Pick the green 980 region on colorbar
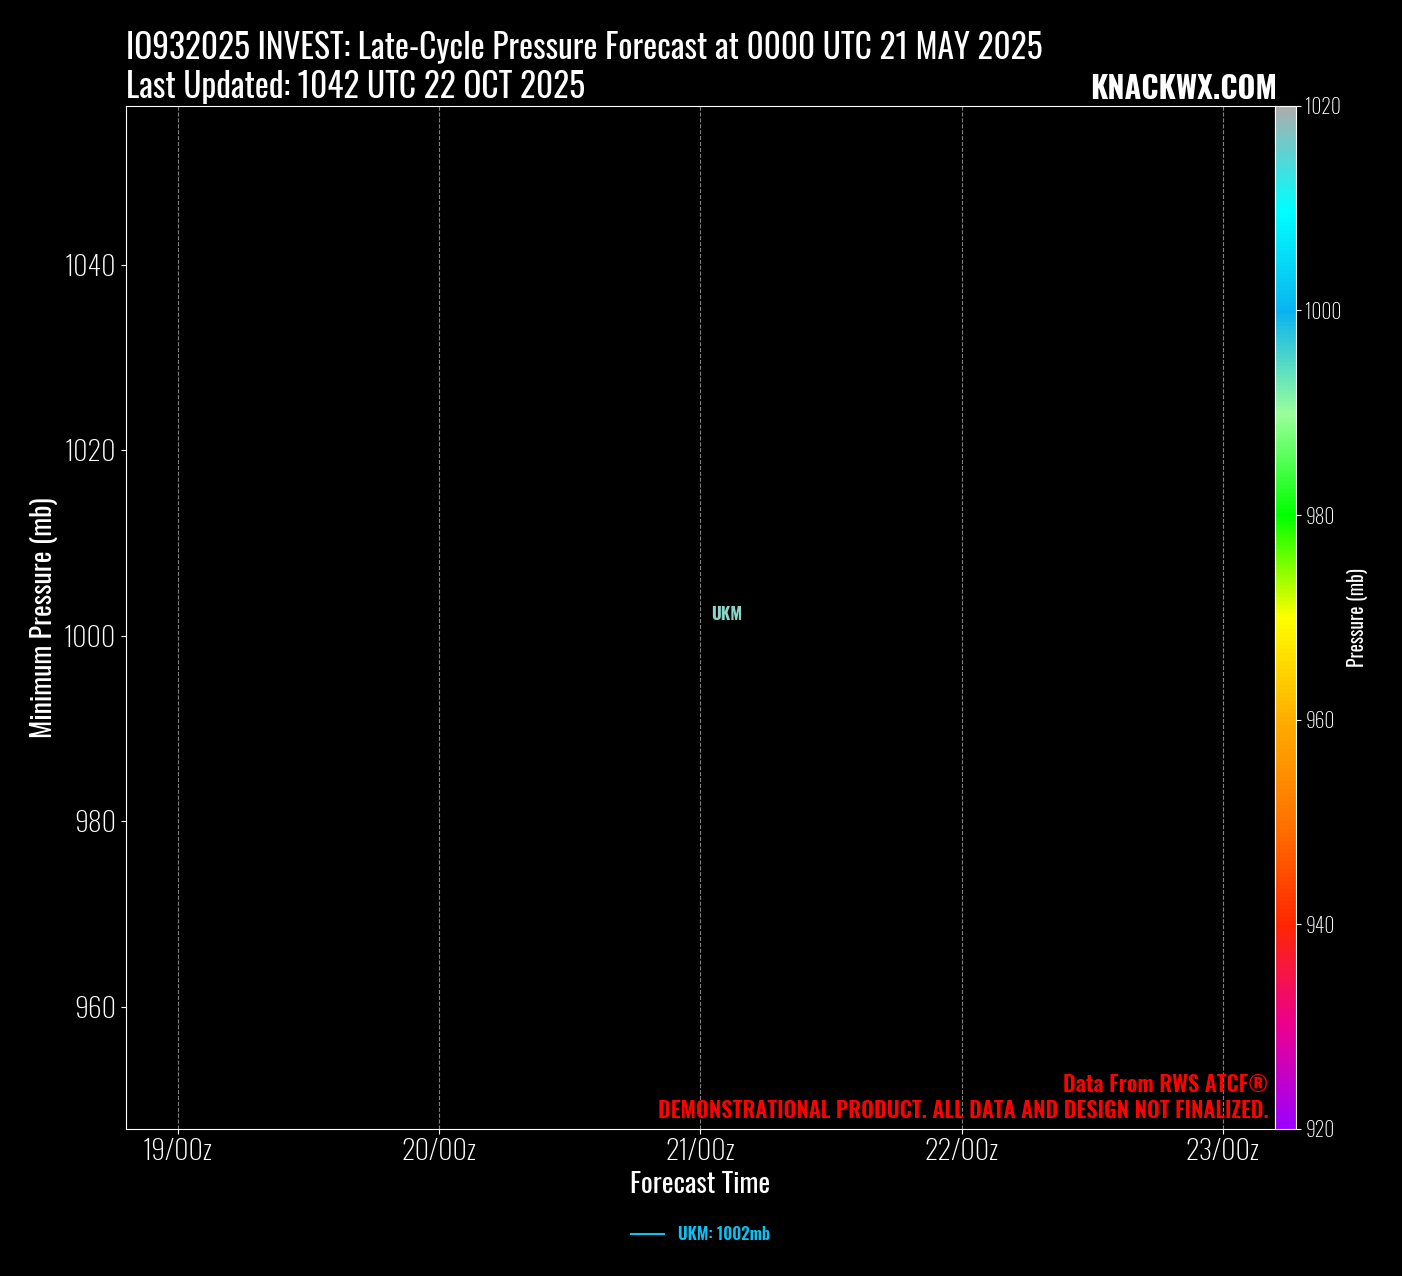Screen dimensions: 1402x1276 pos(1286,516)
